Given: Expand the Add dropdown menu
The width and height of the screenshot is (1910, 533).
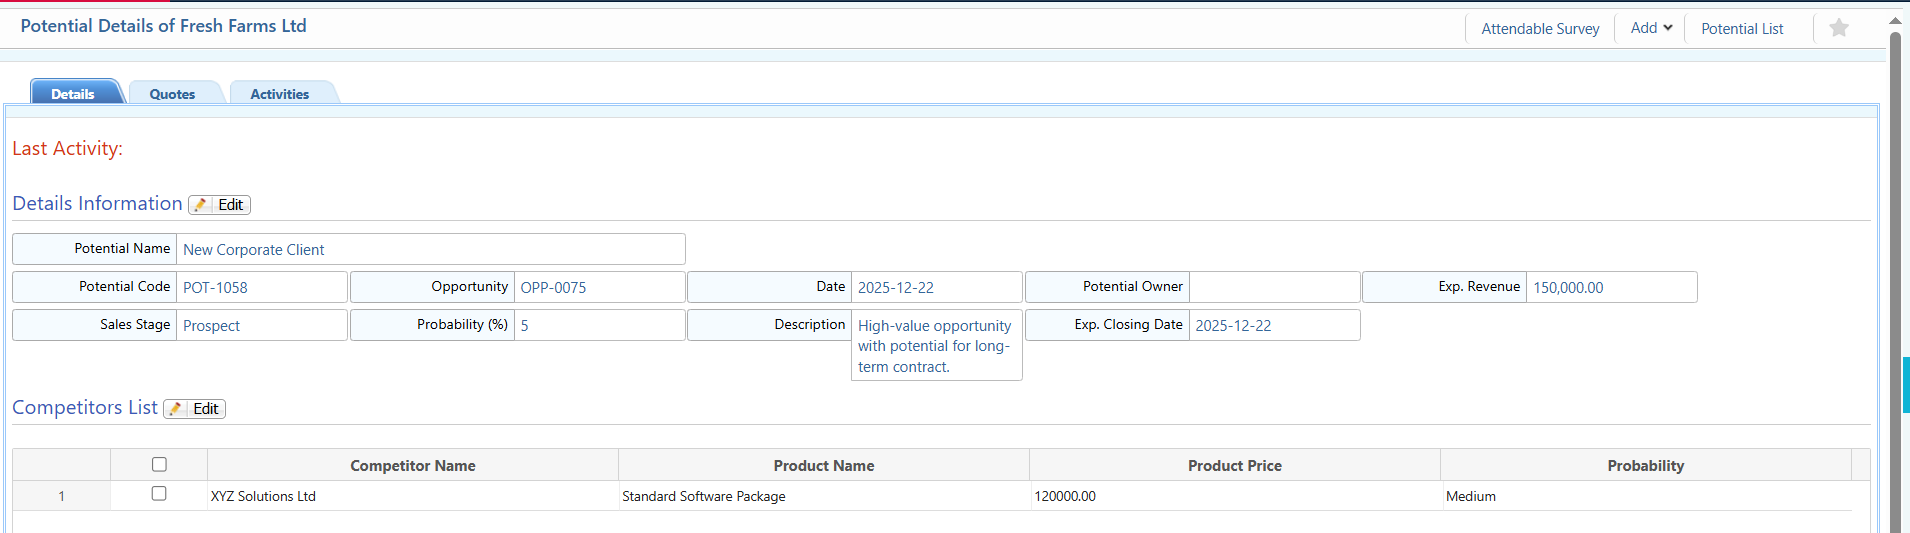Looking at the screenshot, I should [1650, 28].
